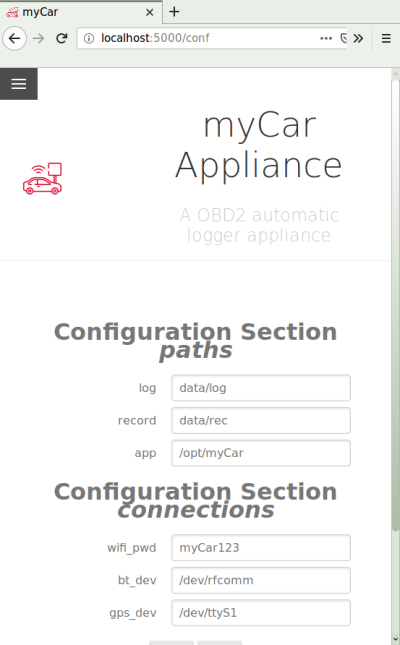Edit the record path field
The width and height of the screenshot is (400, 645).
261,420
